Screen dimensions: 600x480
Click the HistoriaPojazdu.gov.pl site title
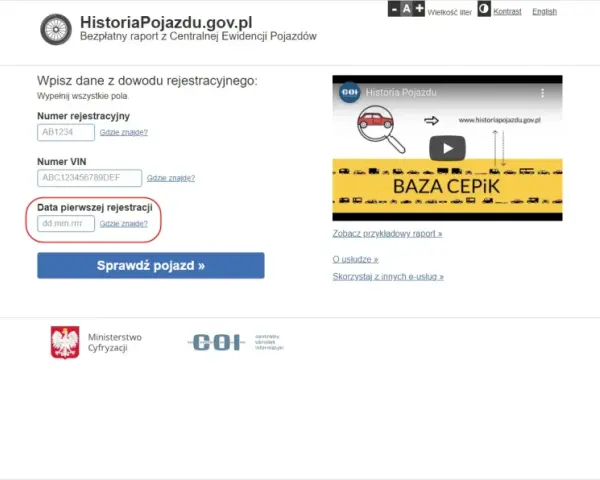click(x=166, y=23)
